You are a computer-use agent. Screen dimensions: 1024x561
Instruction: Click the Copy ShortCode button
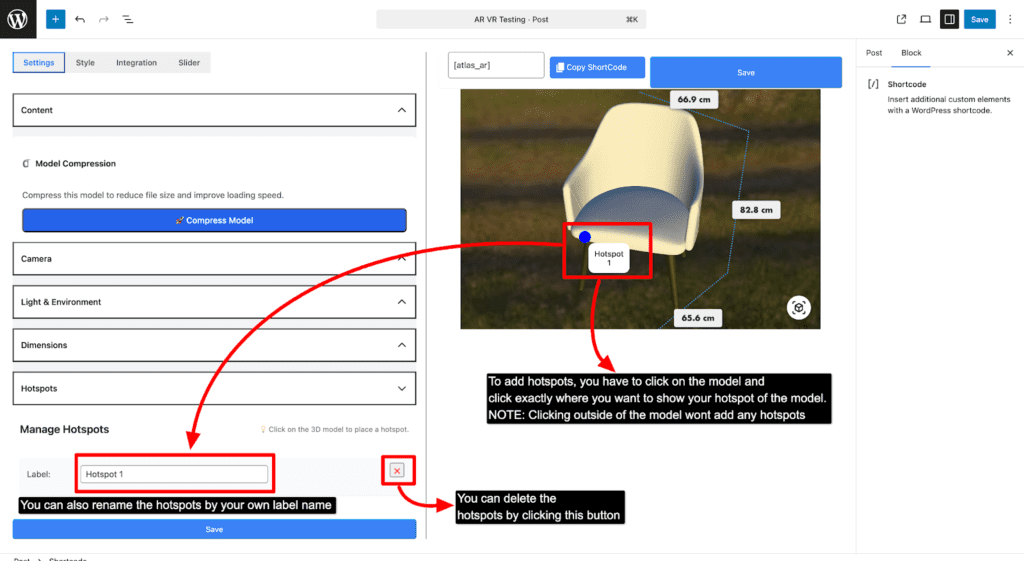pyautogui.click(x=597, y=67)
